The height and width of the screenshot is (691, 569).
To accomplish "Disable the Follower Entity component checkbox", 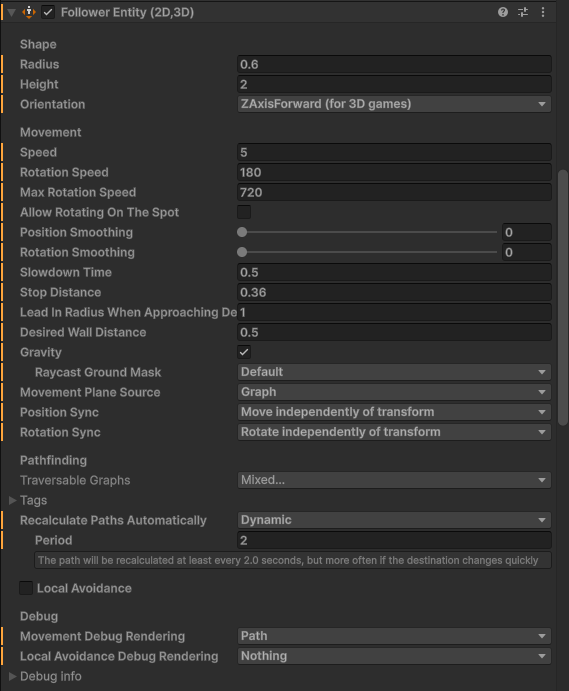I will (48, 12).
